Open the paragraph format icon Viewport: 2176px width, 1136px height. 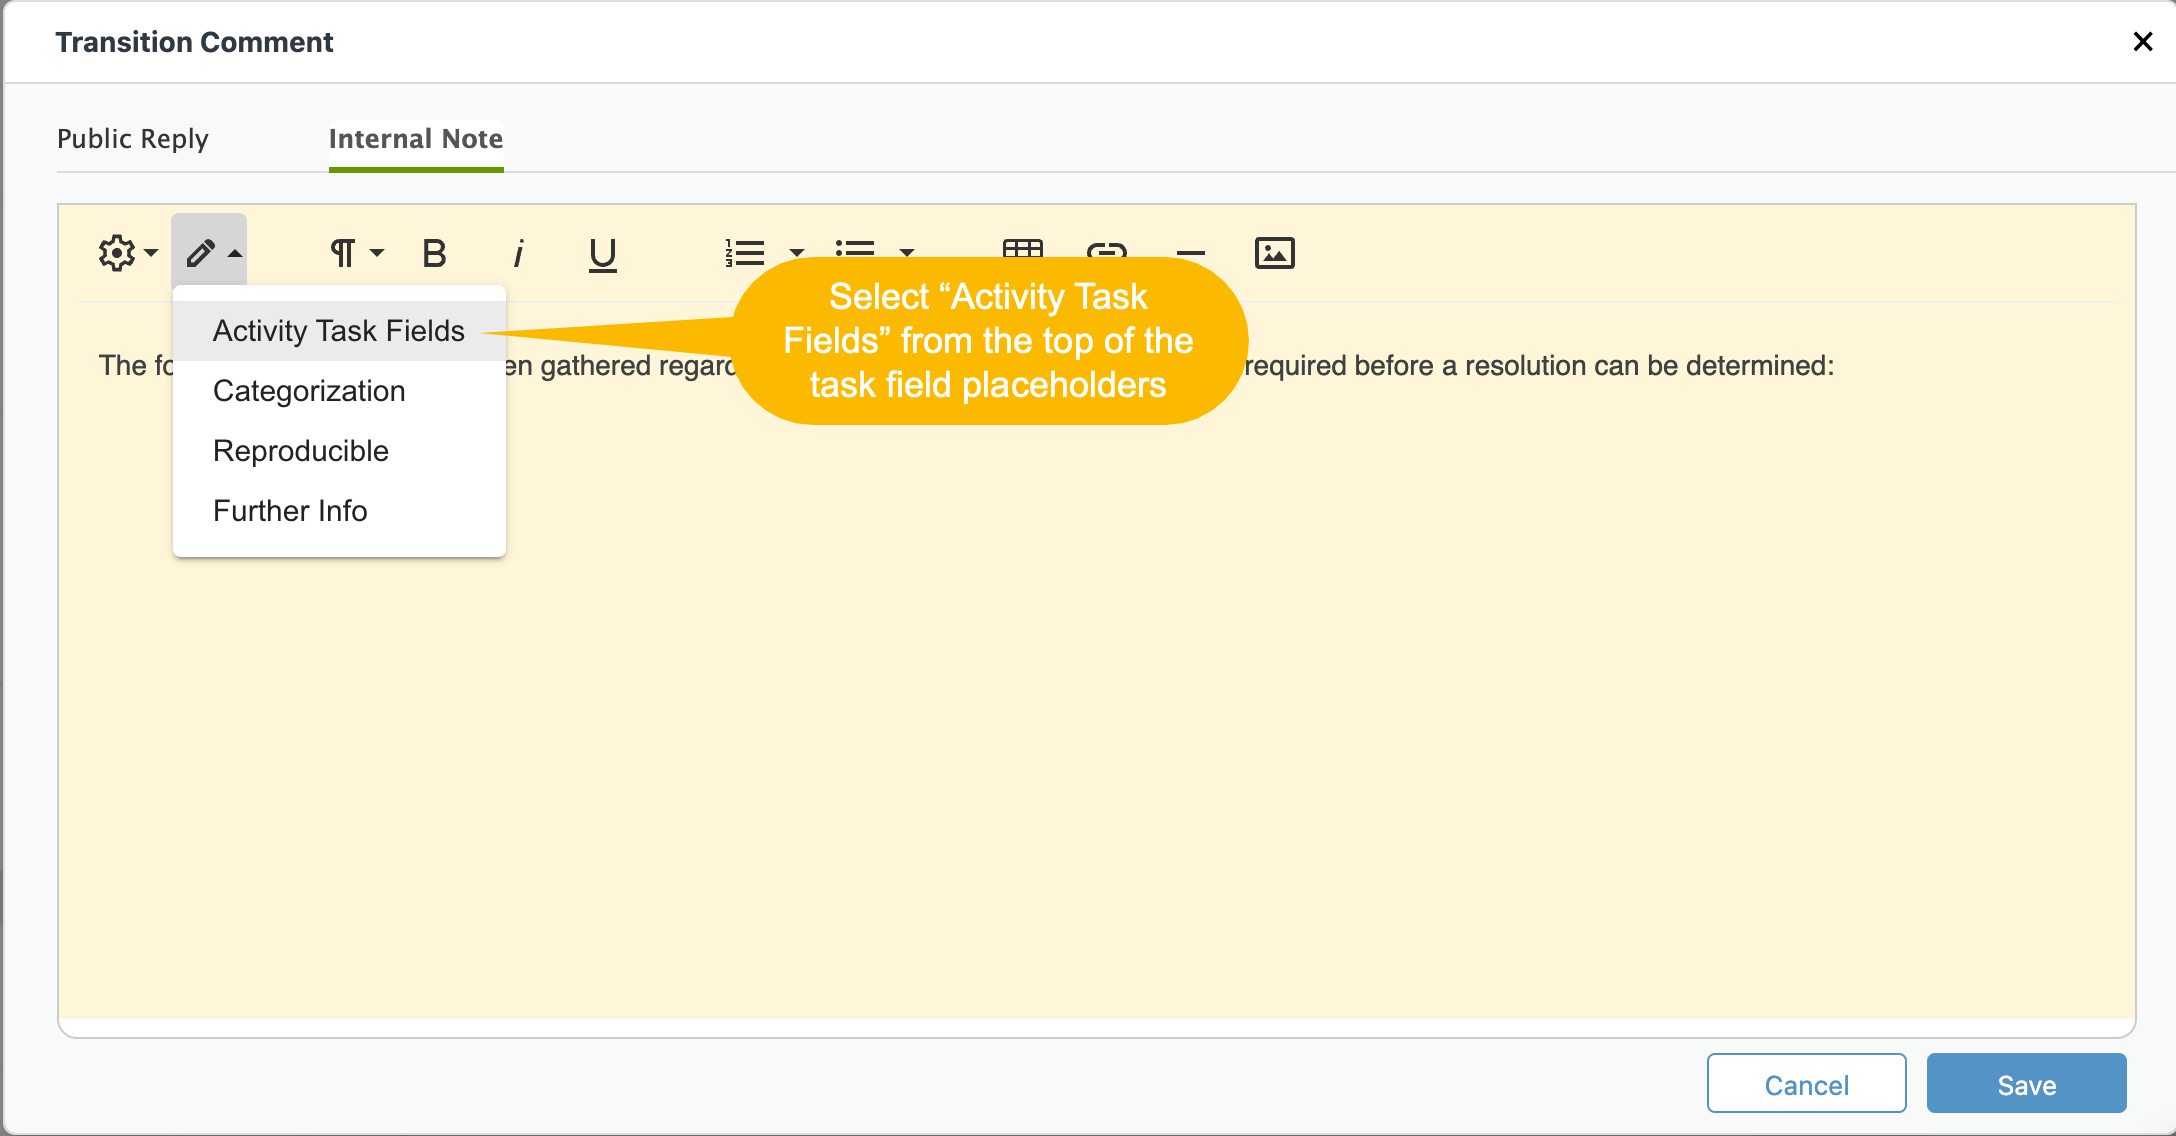click(342, 253)
